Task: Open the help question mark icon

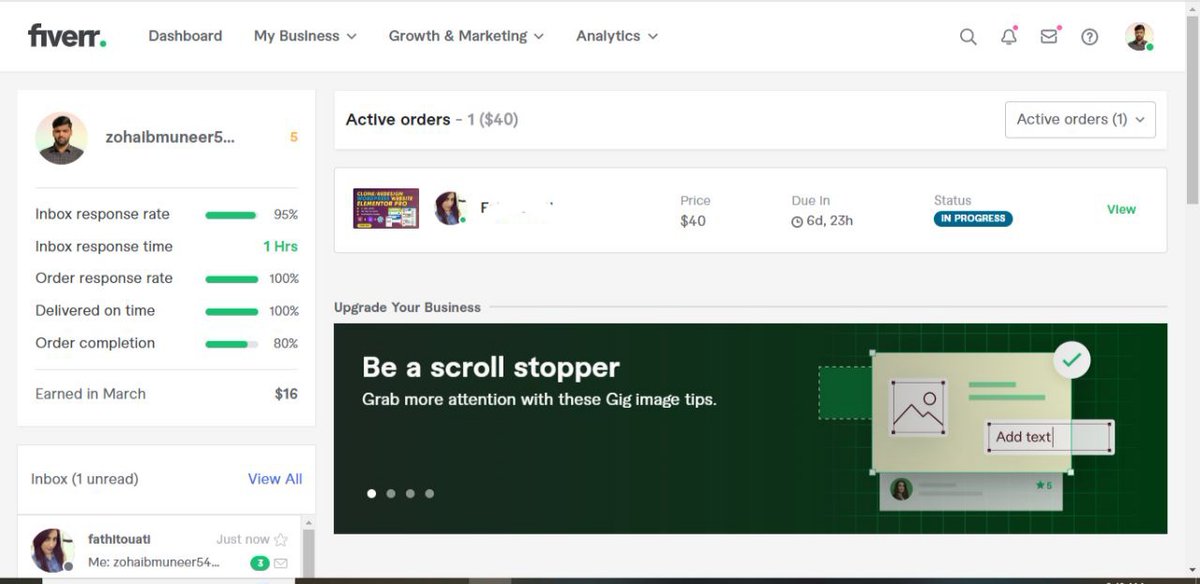Action: [x=1090, y=37]
